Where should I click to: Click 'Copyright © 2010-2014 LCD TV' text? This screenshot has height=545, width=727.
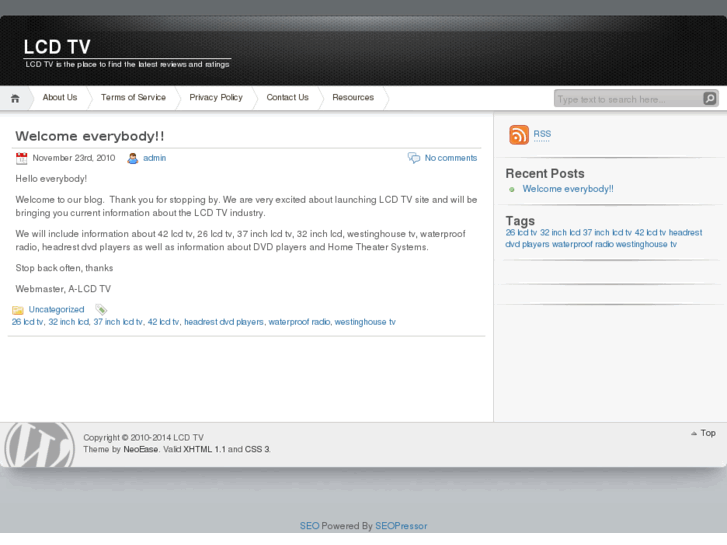(x=143, y=437)
